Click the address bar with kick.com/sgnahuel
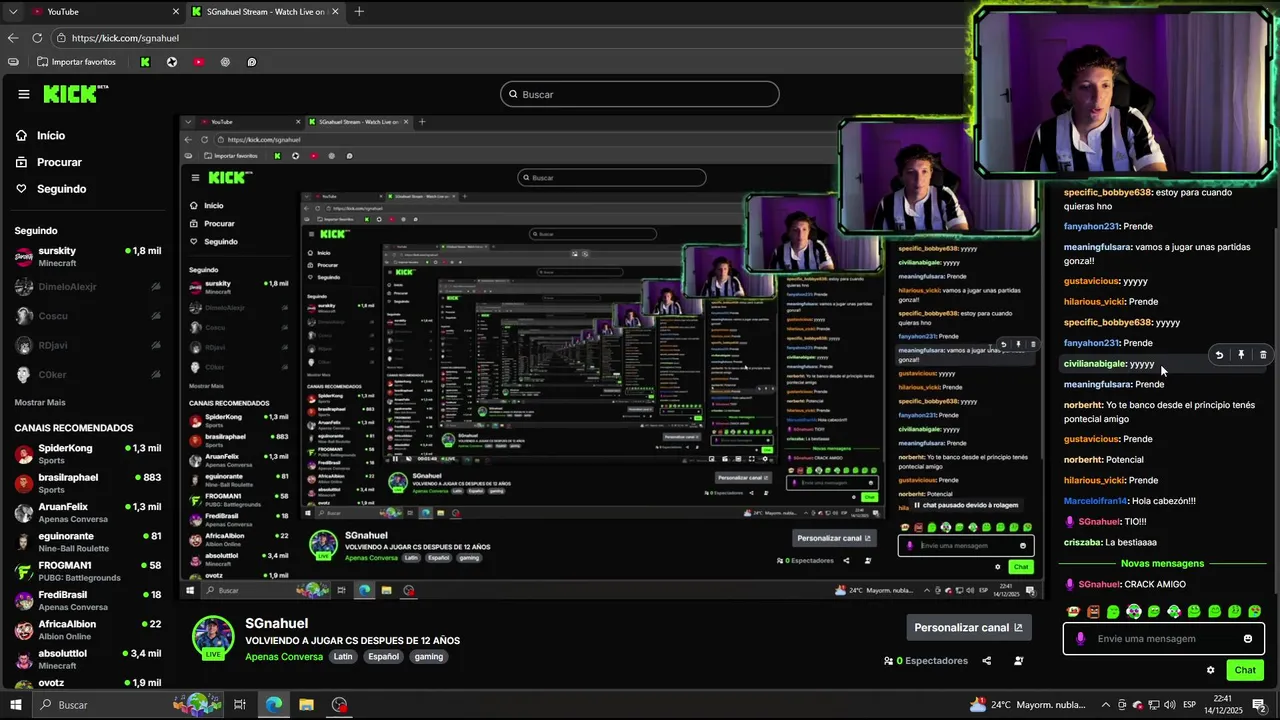The height and width of the screenshot is (720, 1280). (510, 38)
